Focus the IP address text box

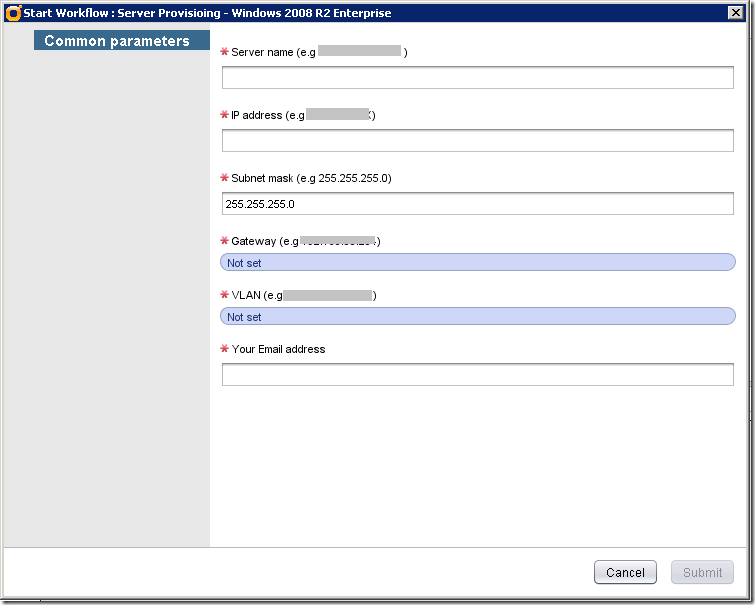point(477,141)
